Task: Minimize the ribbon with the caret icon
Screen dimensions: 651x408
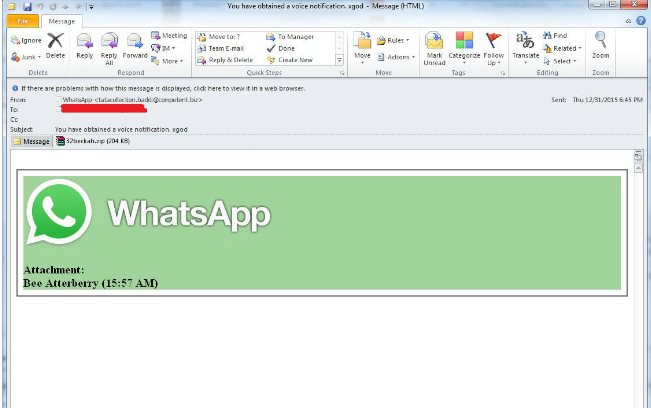Action: (x=629, y=21)
